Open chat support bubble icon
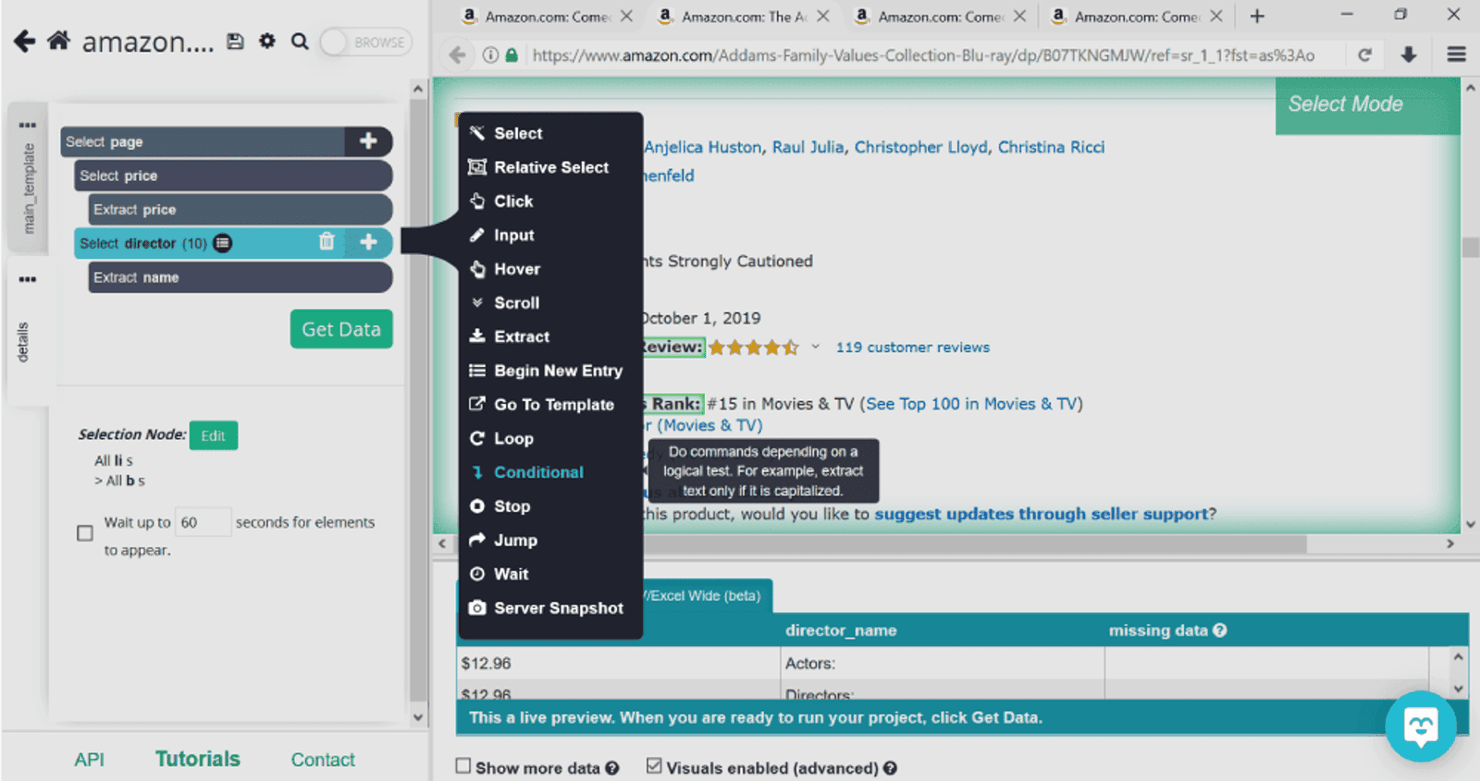This screenshot has width=1480, height=781. pyautogui.click(x=1420, y=726)
